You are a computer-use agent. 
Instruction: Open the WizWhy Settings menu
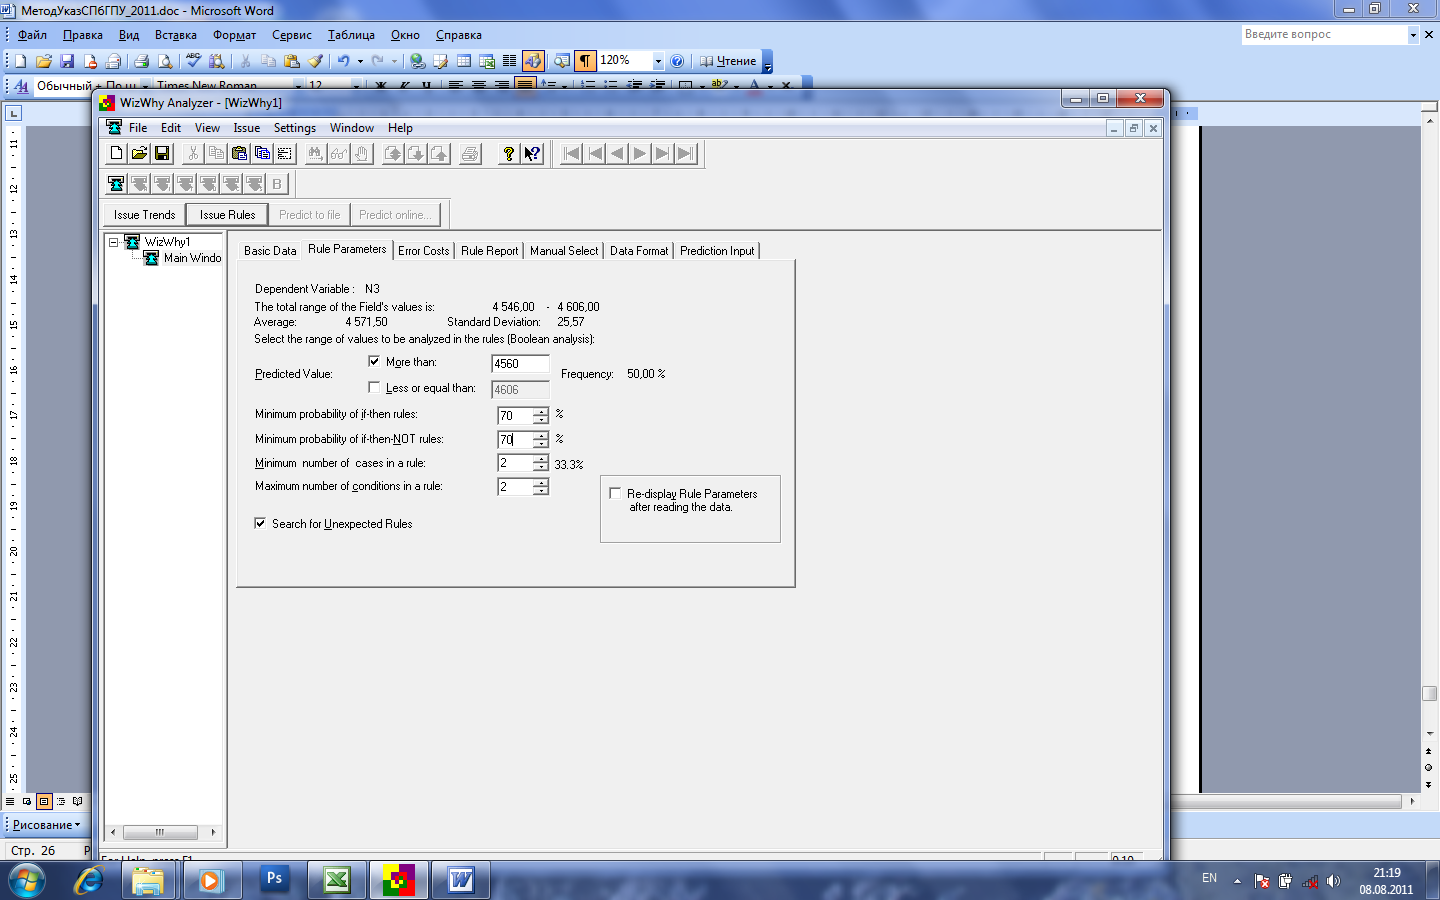pos(295,128)
